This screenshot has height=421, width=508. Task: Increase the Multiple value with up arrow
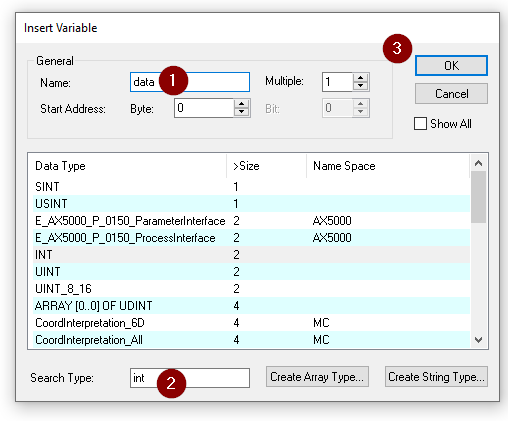tap(360, 78)
